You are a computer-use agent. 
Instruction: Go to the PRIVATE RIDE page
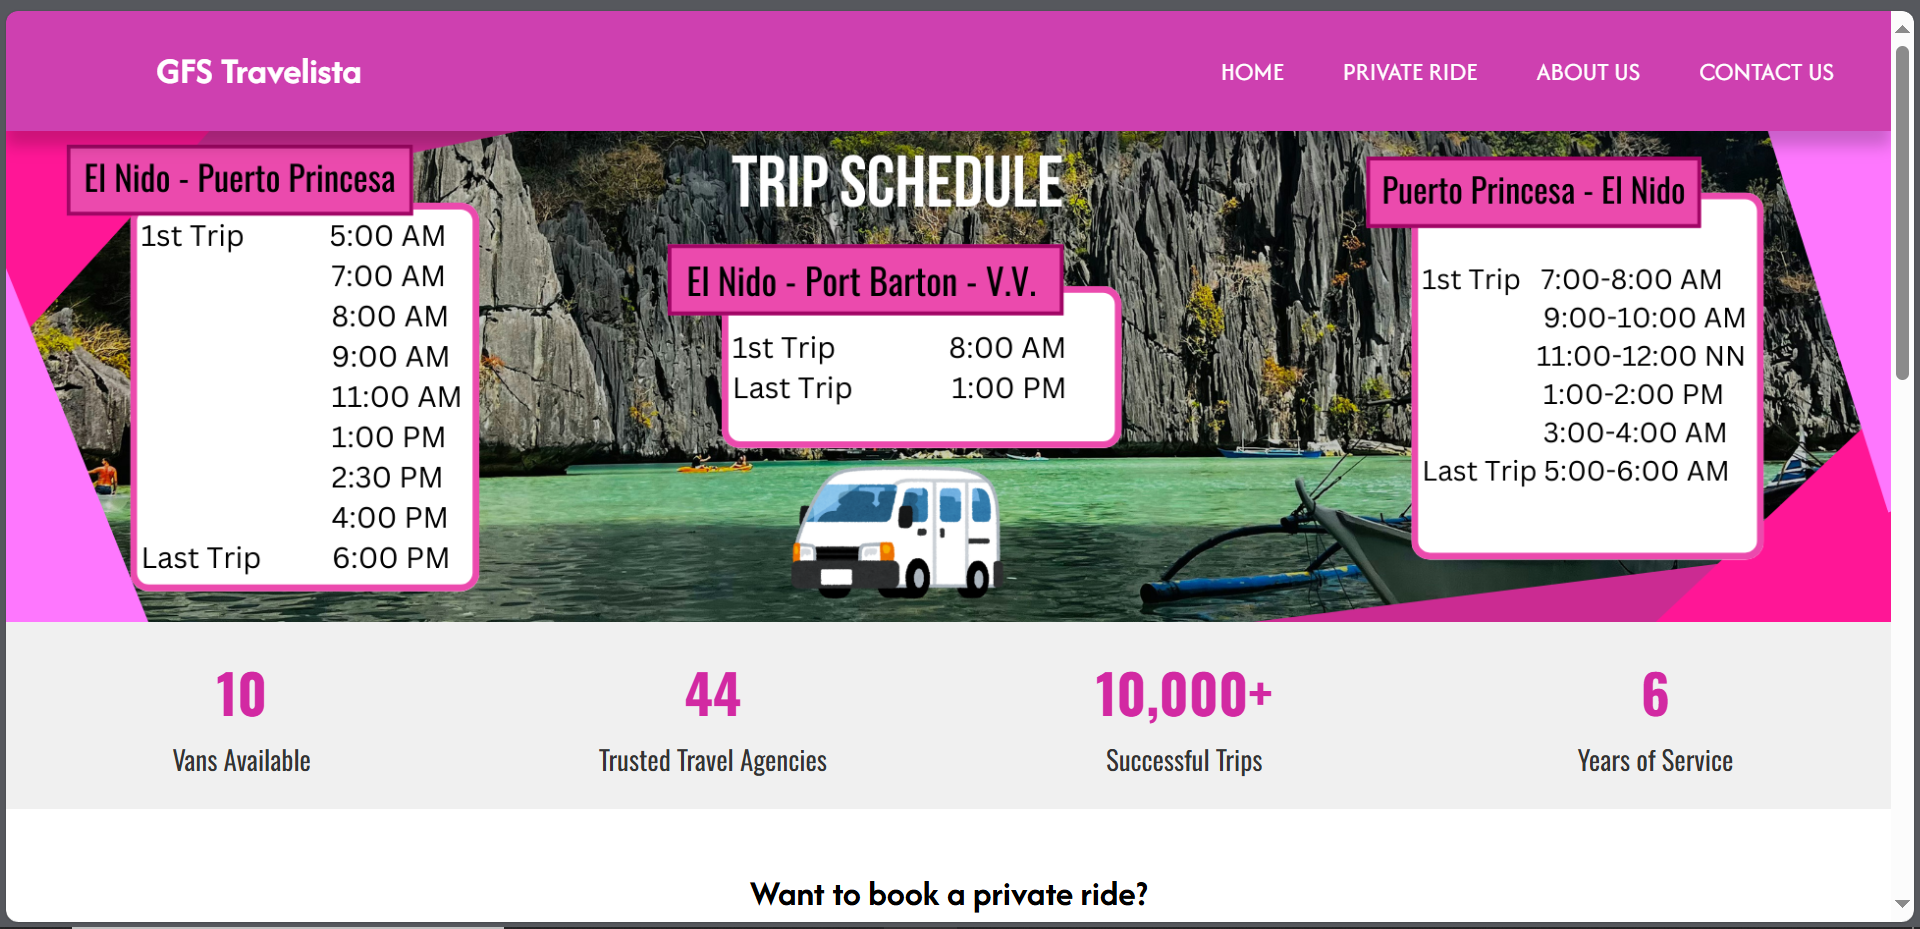[1409, 72]
